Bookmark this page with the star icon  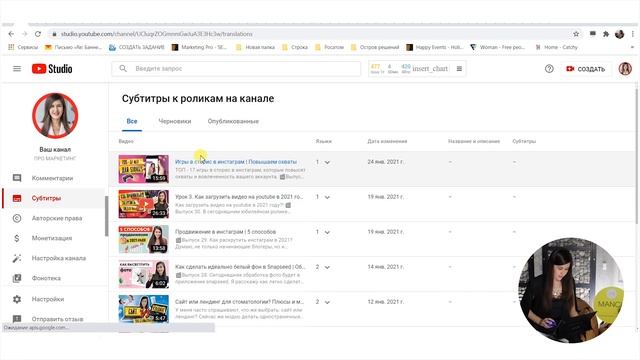(x=576, y=34)
